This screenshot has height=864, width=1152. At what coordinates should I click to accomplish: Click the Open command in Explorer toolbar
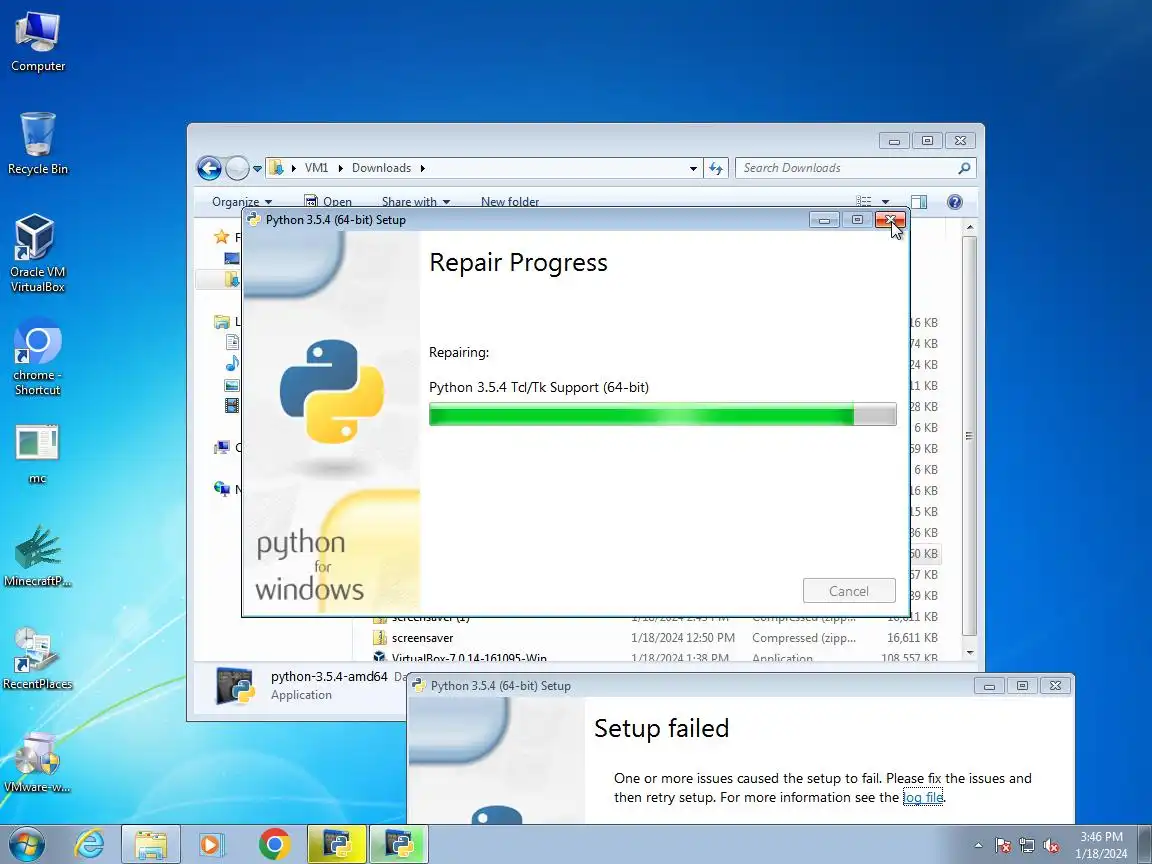tap(328, 201)
